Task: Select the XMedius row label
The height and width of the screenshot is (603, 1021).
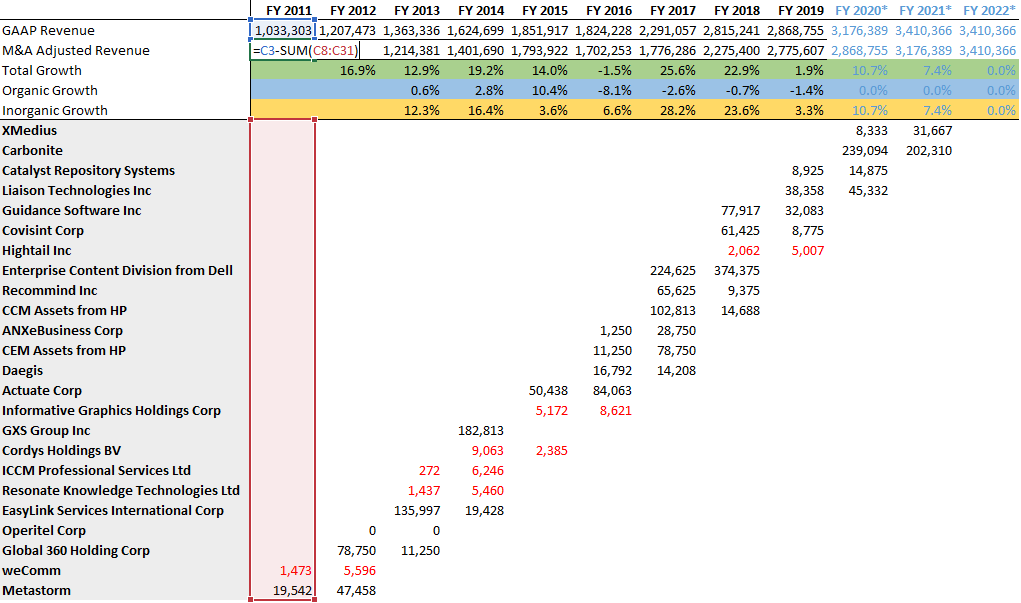Action: tap(29, 131)
